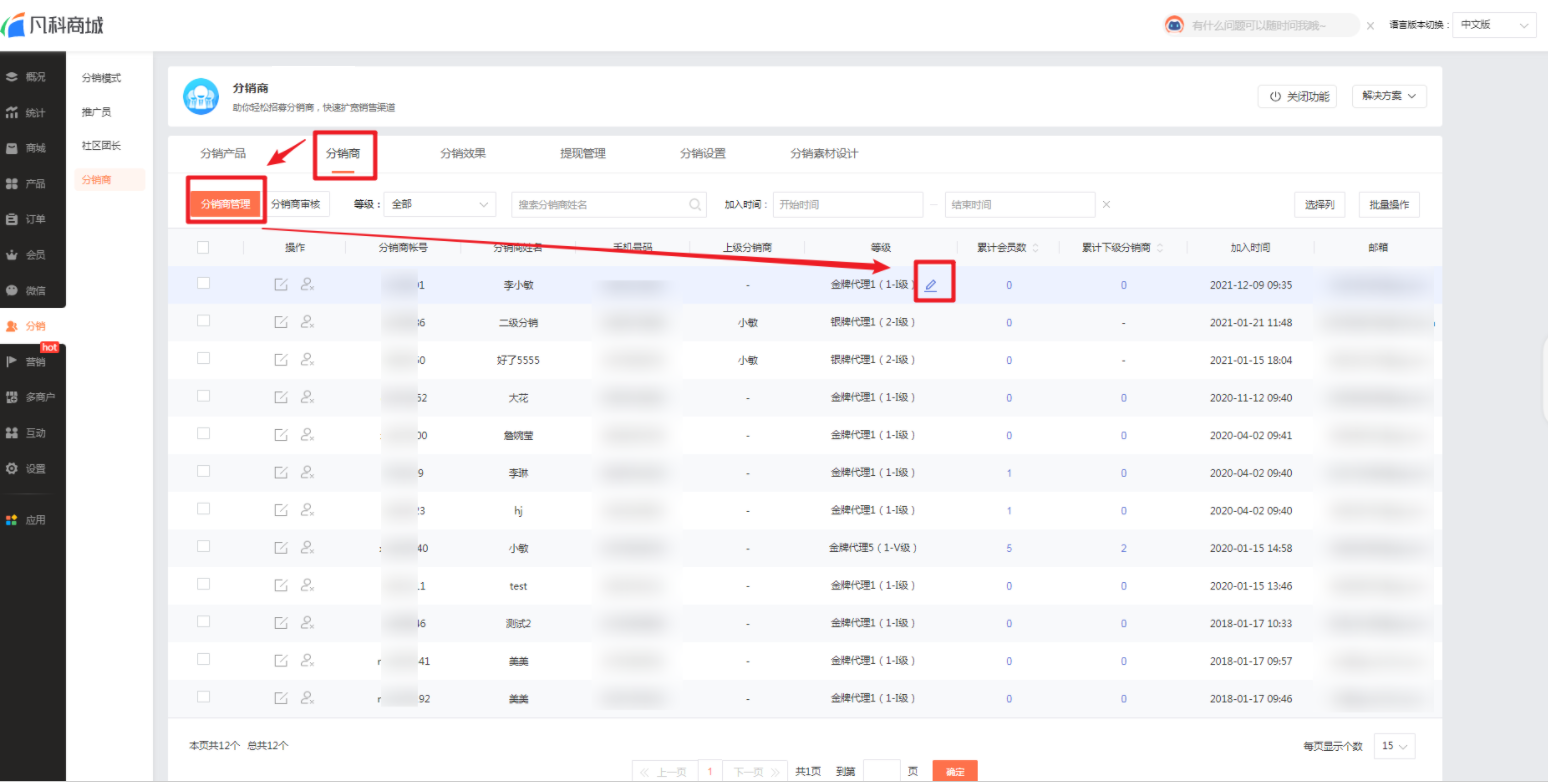This screenshot has width=1548, height=782.
Task: Switch to the 分销效果 tab
Action: [463, 154]
